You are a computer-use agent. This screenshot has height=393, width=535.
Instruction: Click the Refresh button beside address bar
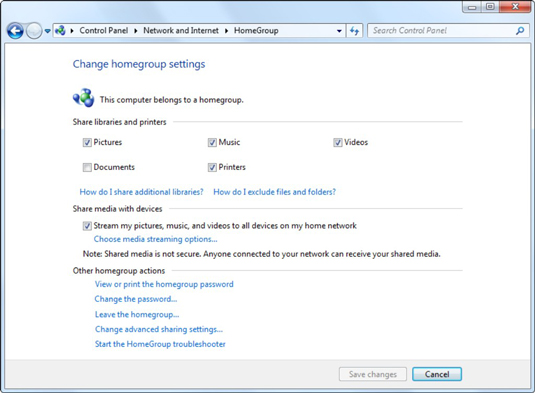click(x=355, y=31)
